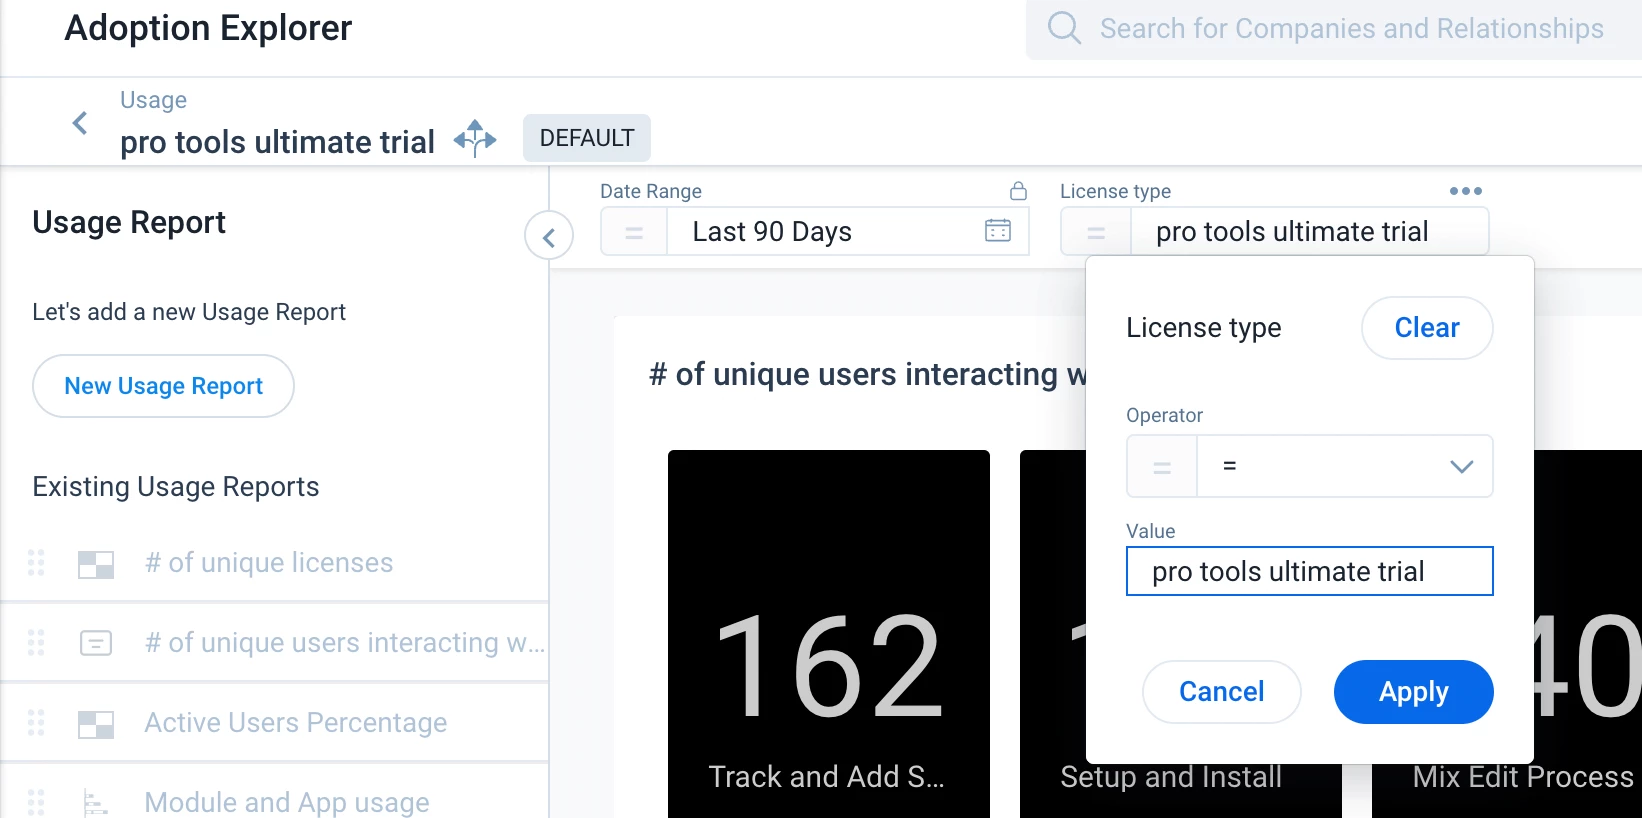This screenshot has width=1642, height=818.
Task: Open the Last 90 Days date range selector
Action: point(848,232)
